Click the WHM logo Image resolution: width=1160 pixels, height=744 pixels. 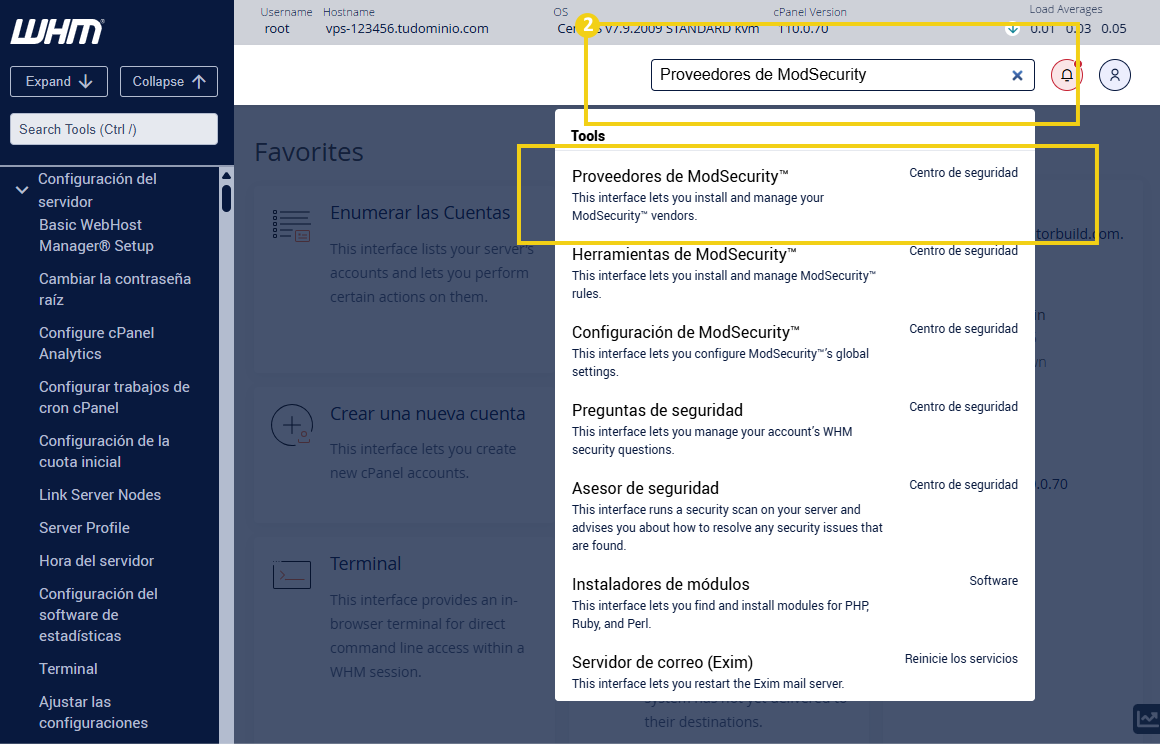tap(57, 32)
